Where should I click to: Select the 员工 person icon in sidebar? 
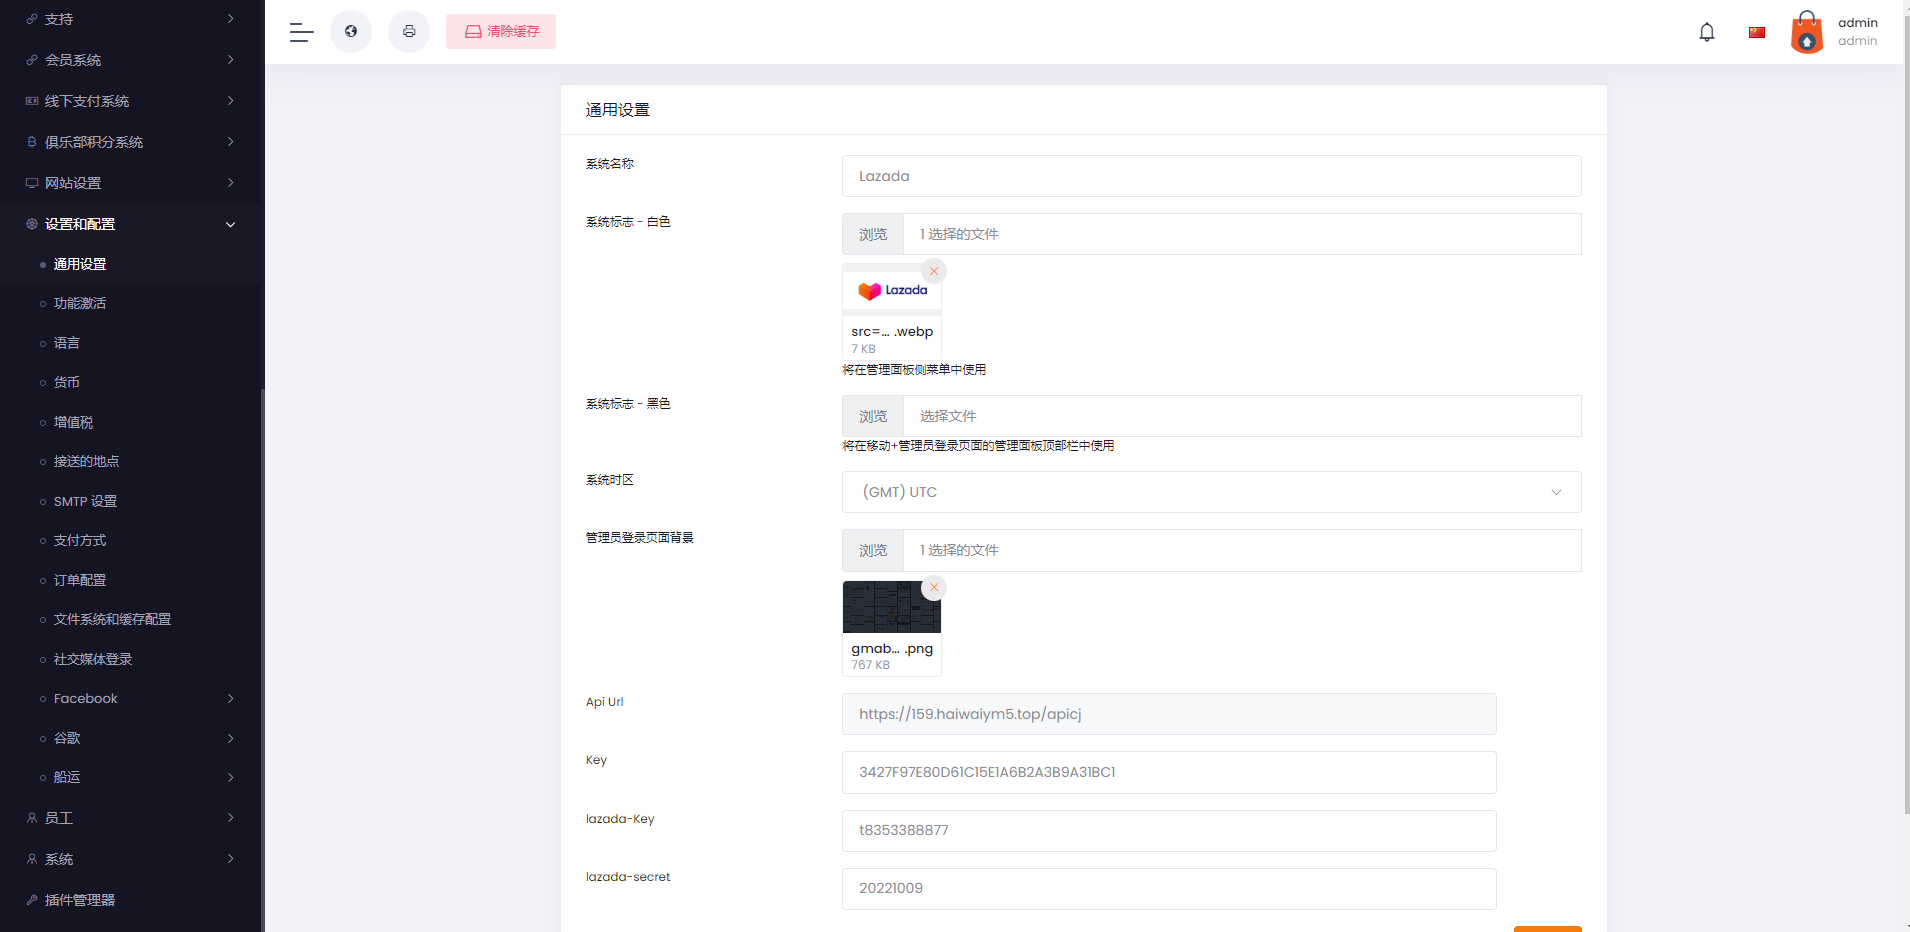pyautogui.click(x=31, y=818)
